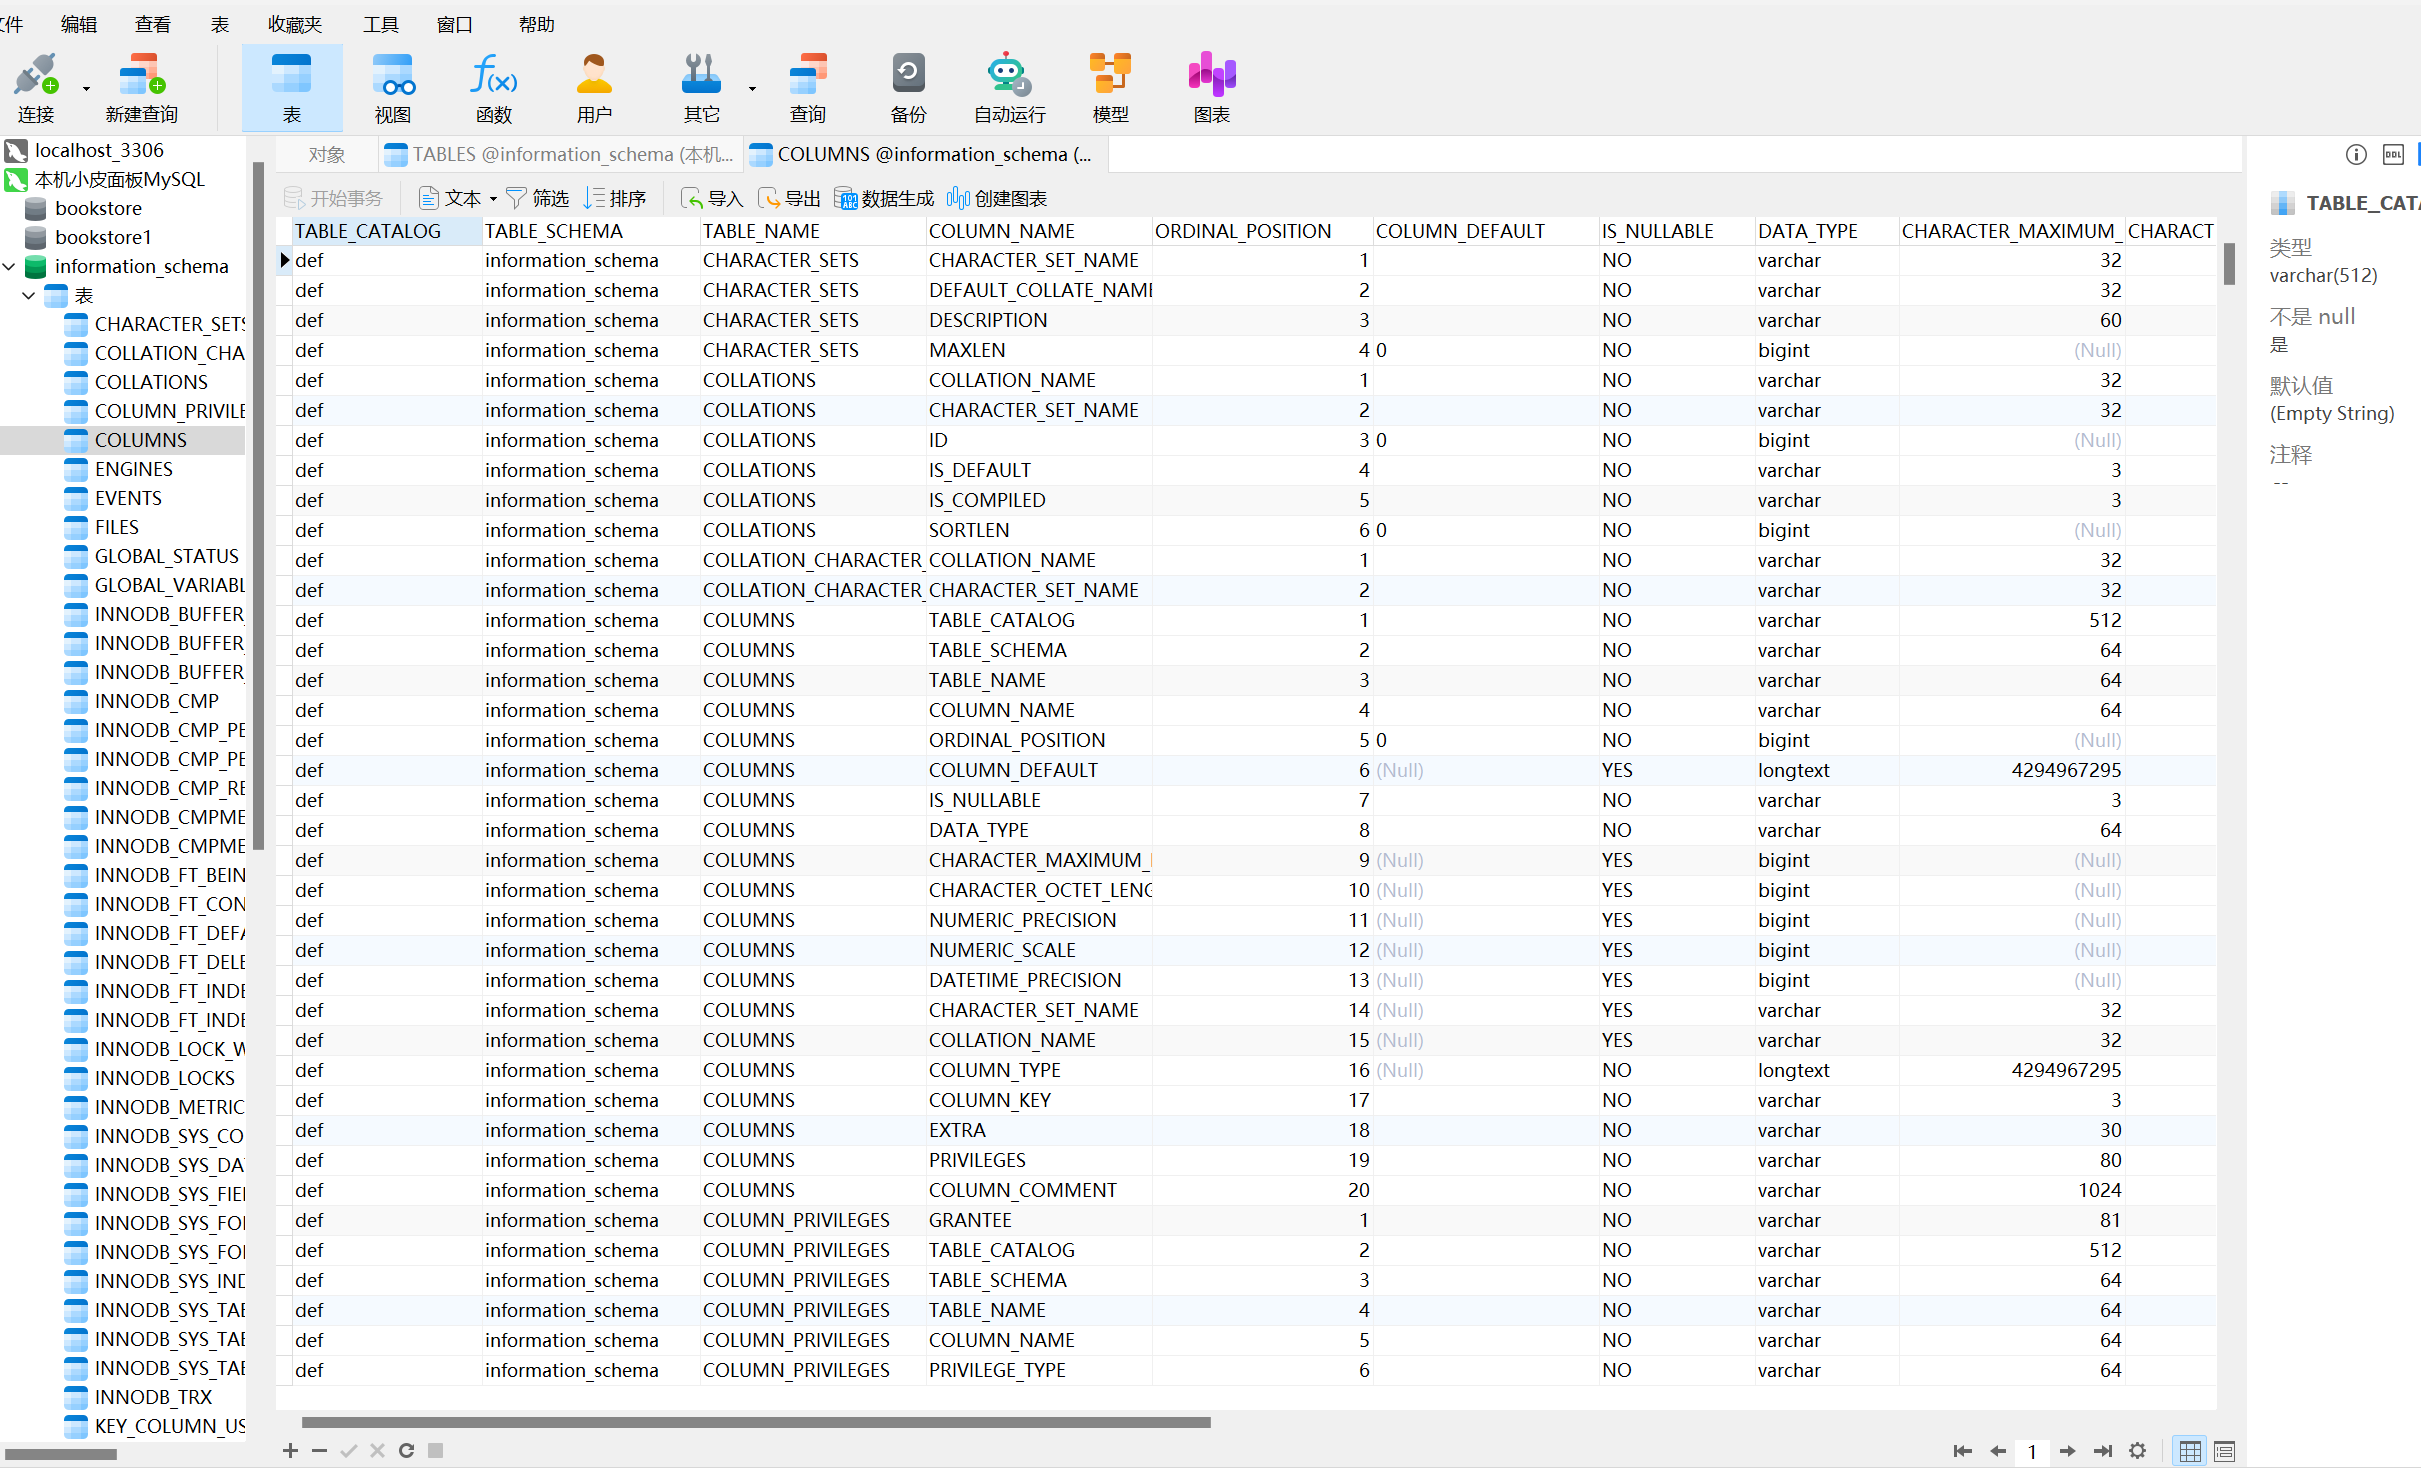Screen dimensions: 2421x1468
Task: Open the 工具 Tools menu
Action: 381,24
